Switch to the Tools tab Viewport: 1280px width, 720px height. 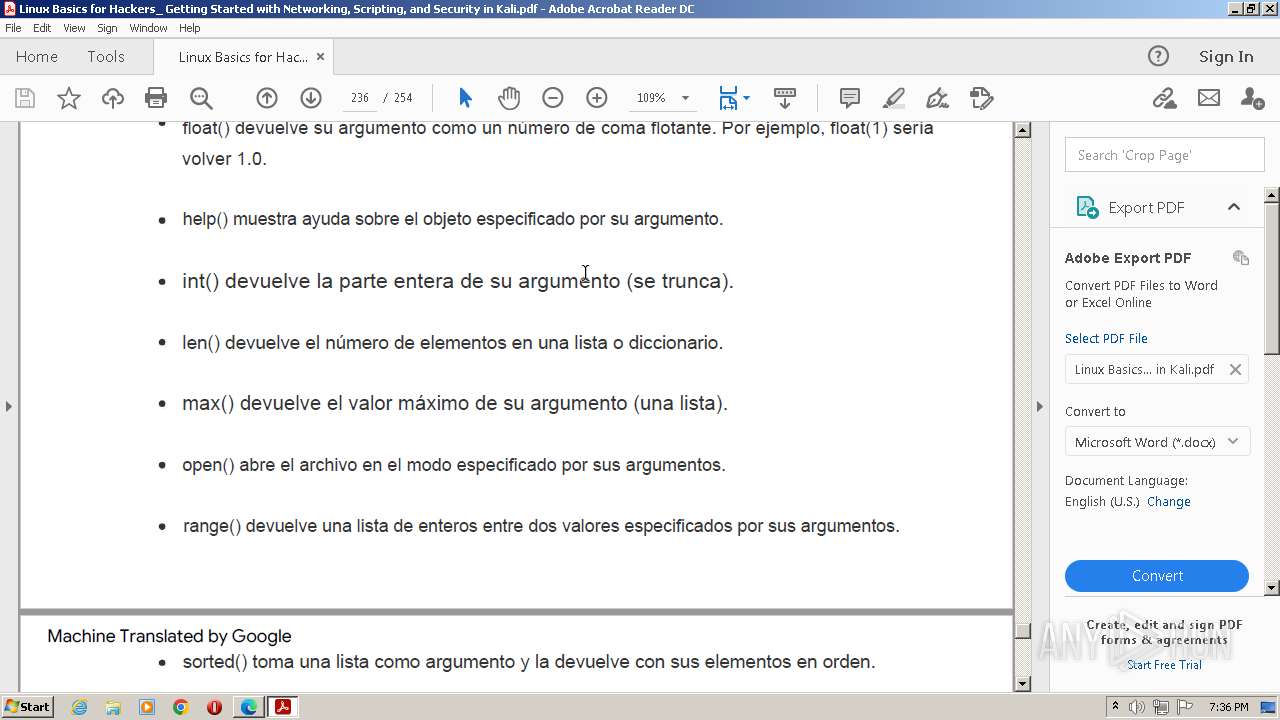coord(106,57)
